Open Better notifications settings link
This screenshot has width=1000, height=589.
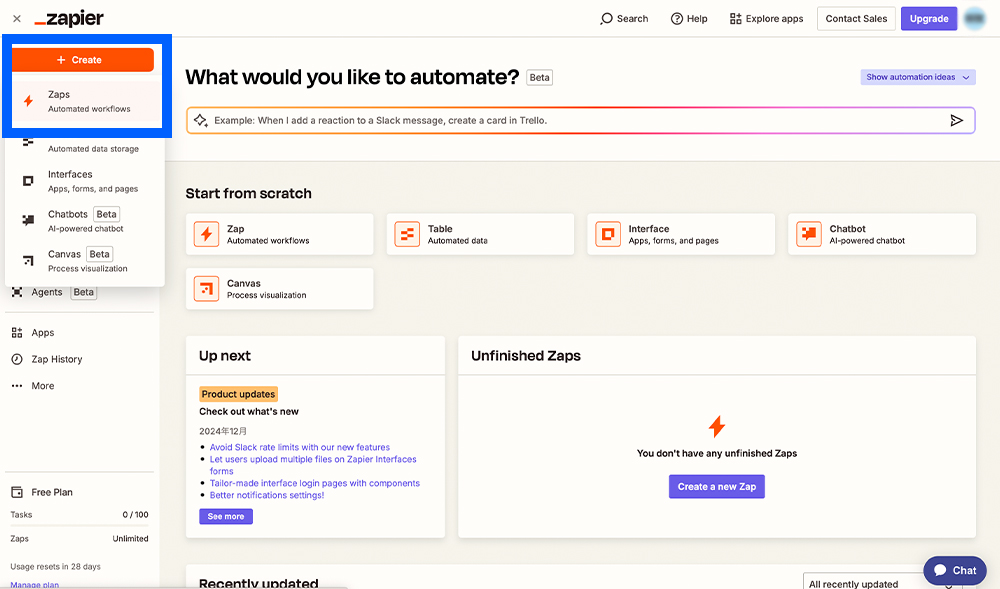[x=267, y=495]
